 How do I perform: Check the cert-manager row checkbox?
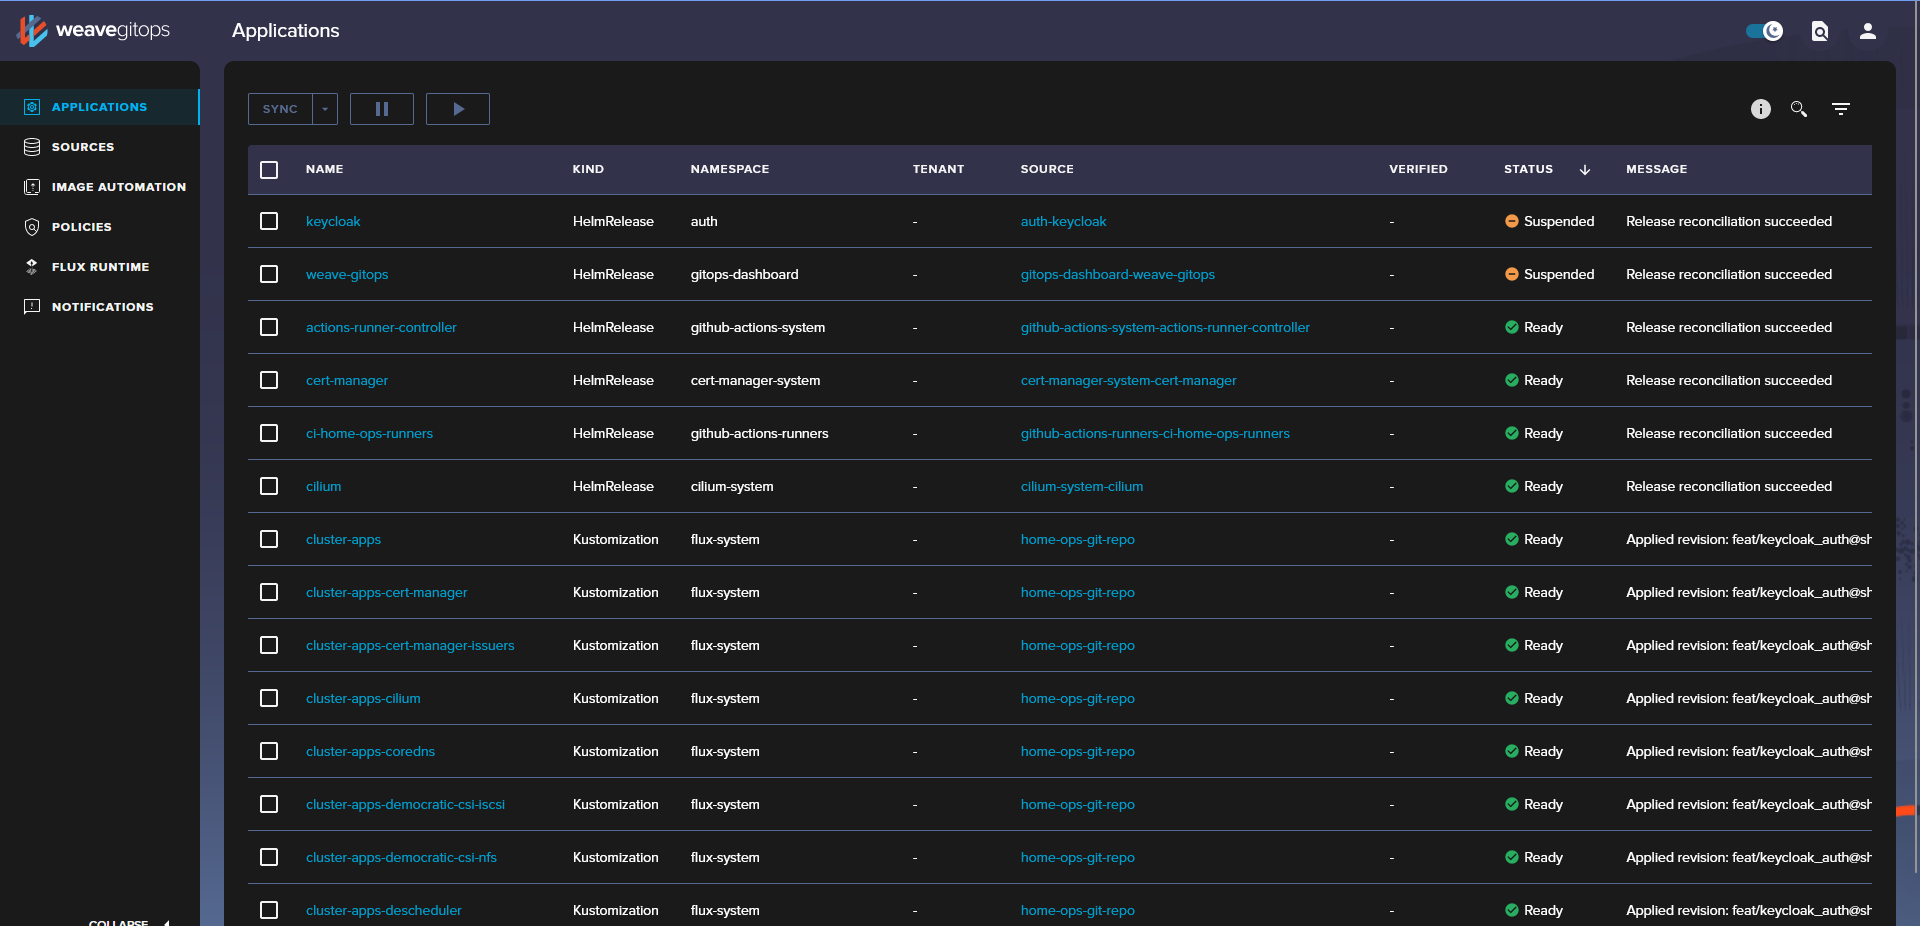coord(269,380)
